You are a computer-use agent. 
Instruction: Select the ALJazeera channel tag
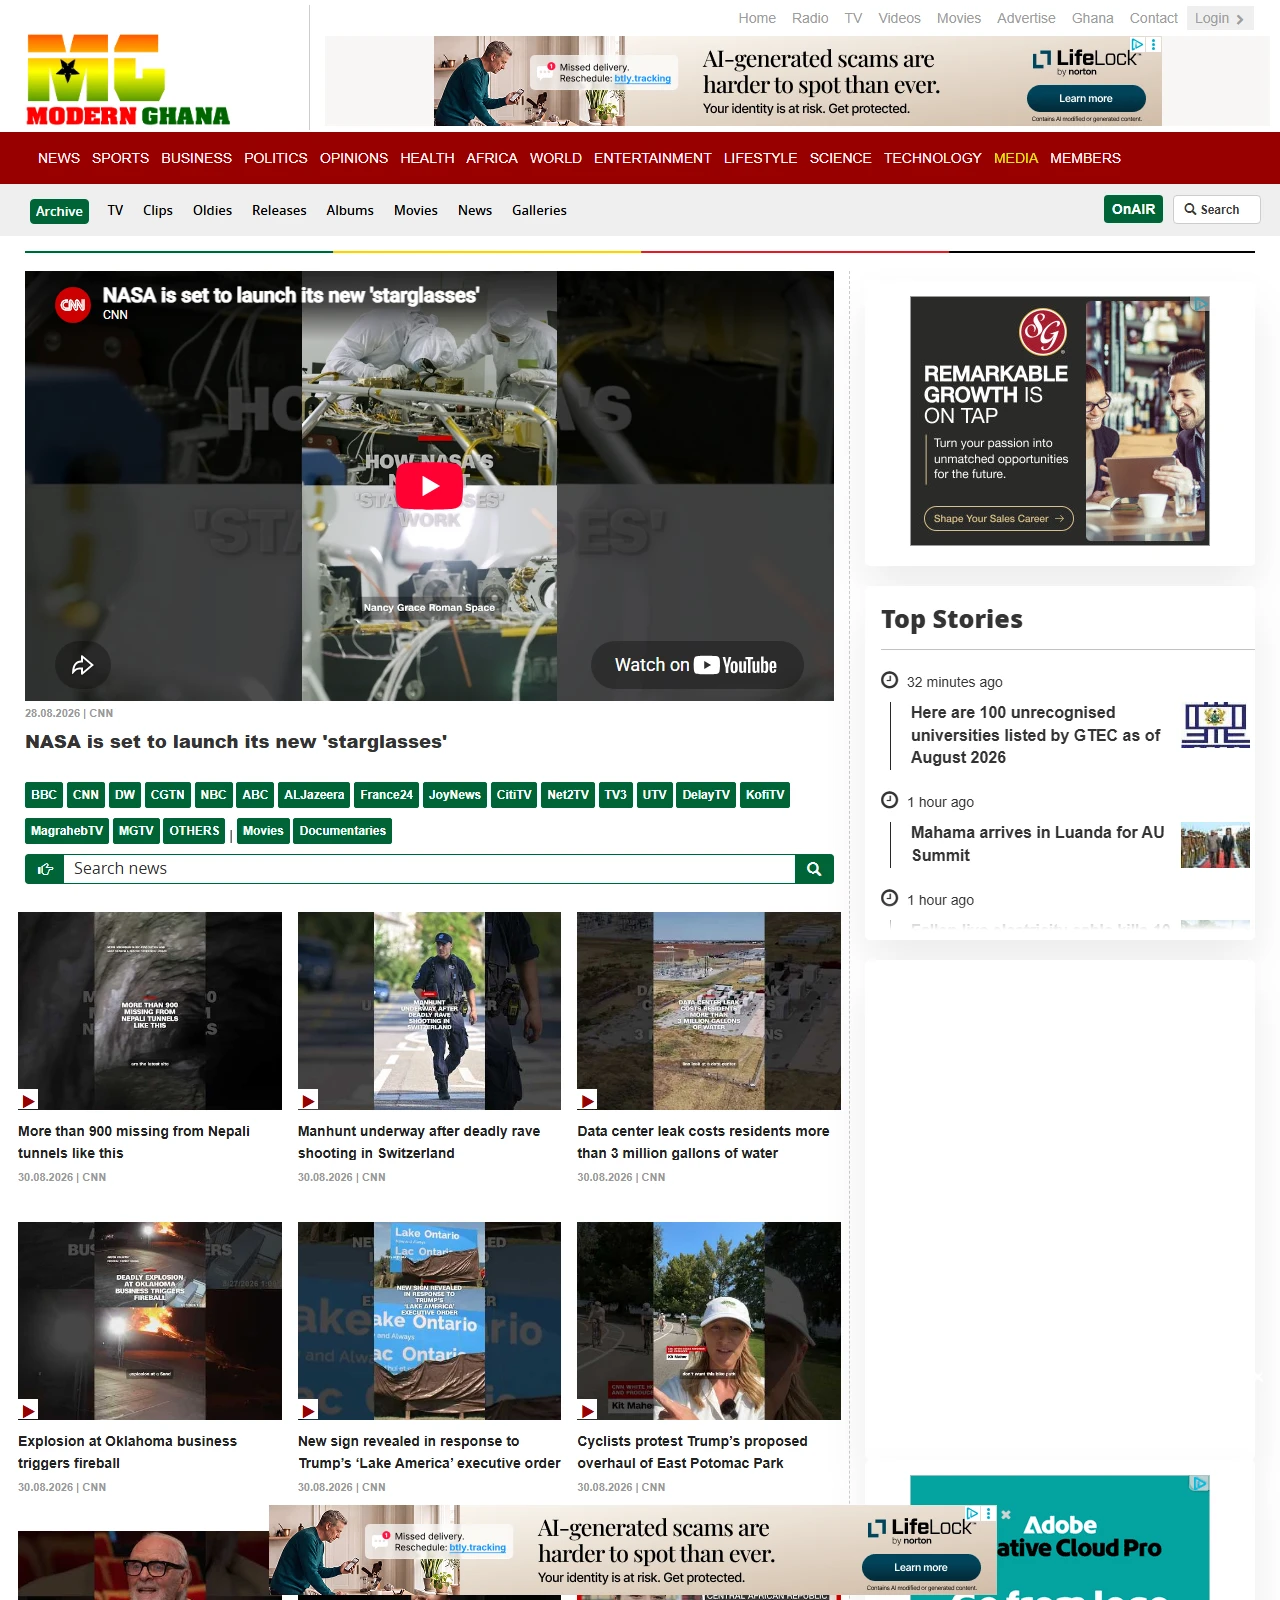click(x=314, y=795)
